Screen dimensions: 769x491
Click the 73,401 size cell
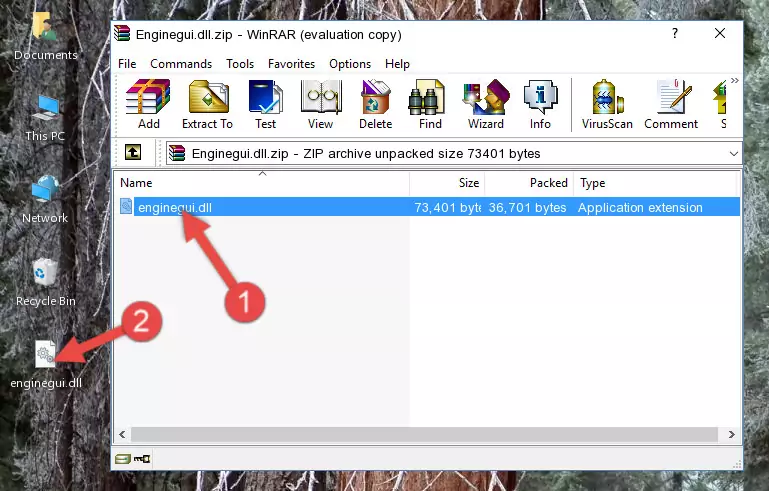coord(447,207)
